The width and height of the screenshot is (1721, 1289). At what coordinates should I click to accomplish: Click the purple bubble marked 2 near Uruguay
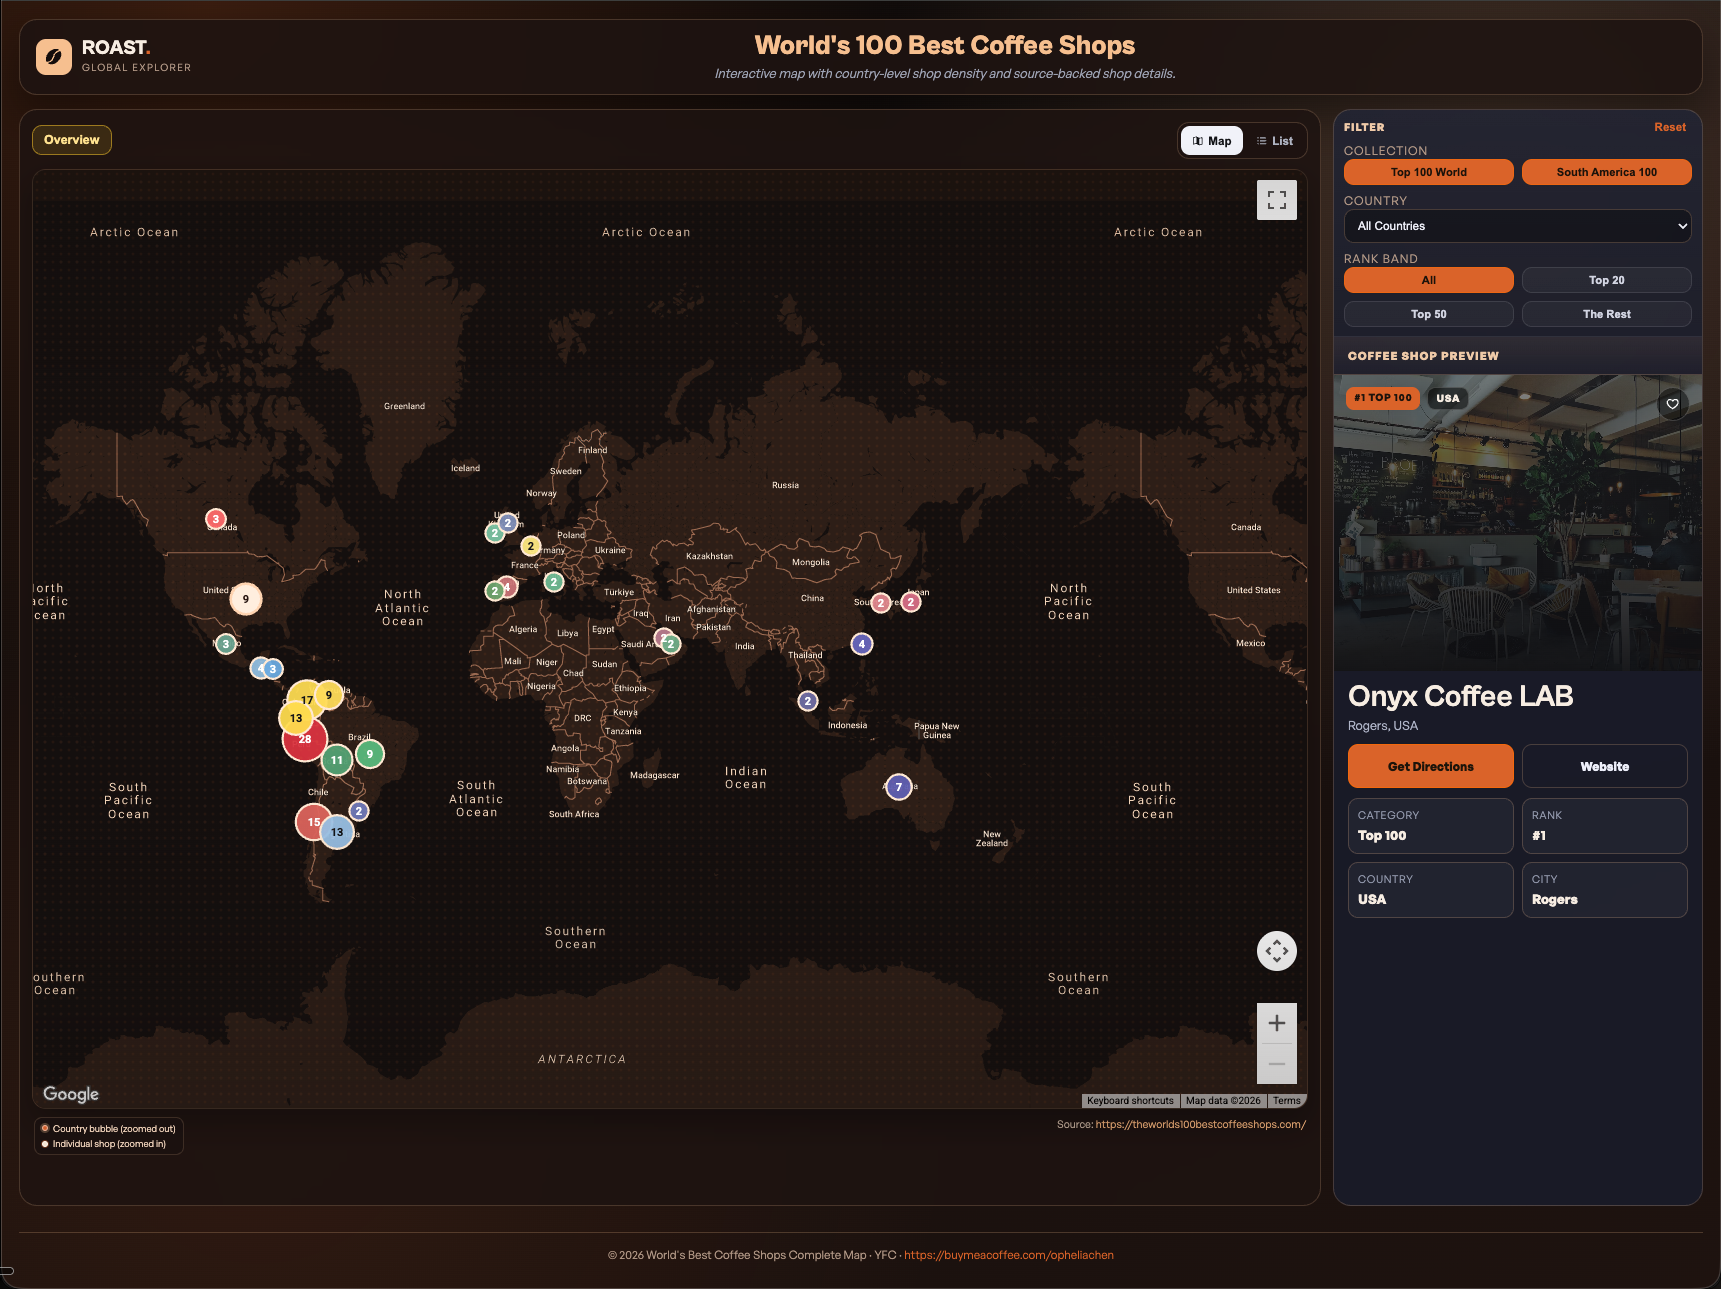359,811
